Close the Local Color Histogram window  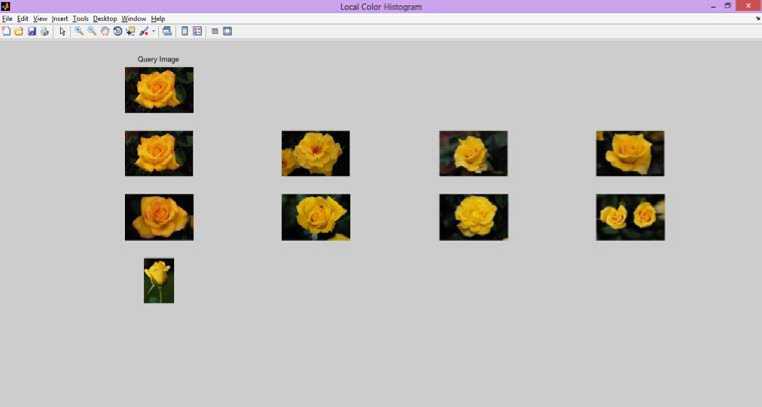pos(748,6)
